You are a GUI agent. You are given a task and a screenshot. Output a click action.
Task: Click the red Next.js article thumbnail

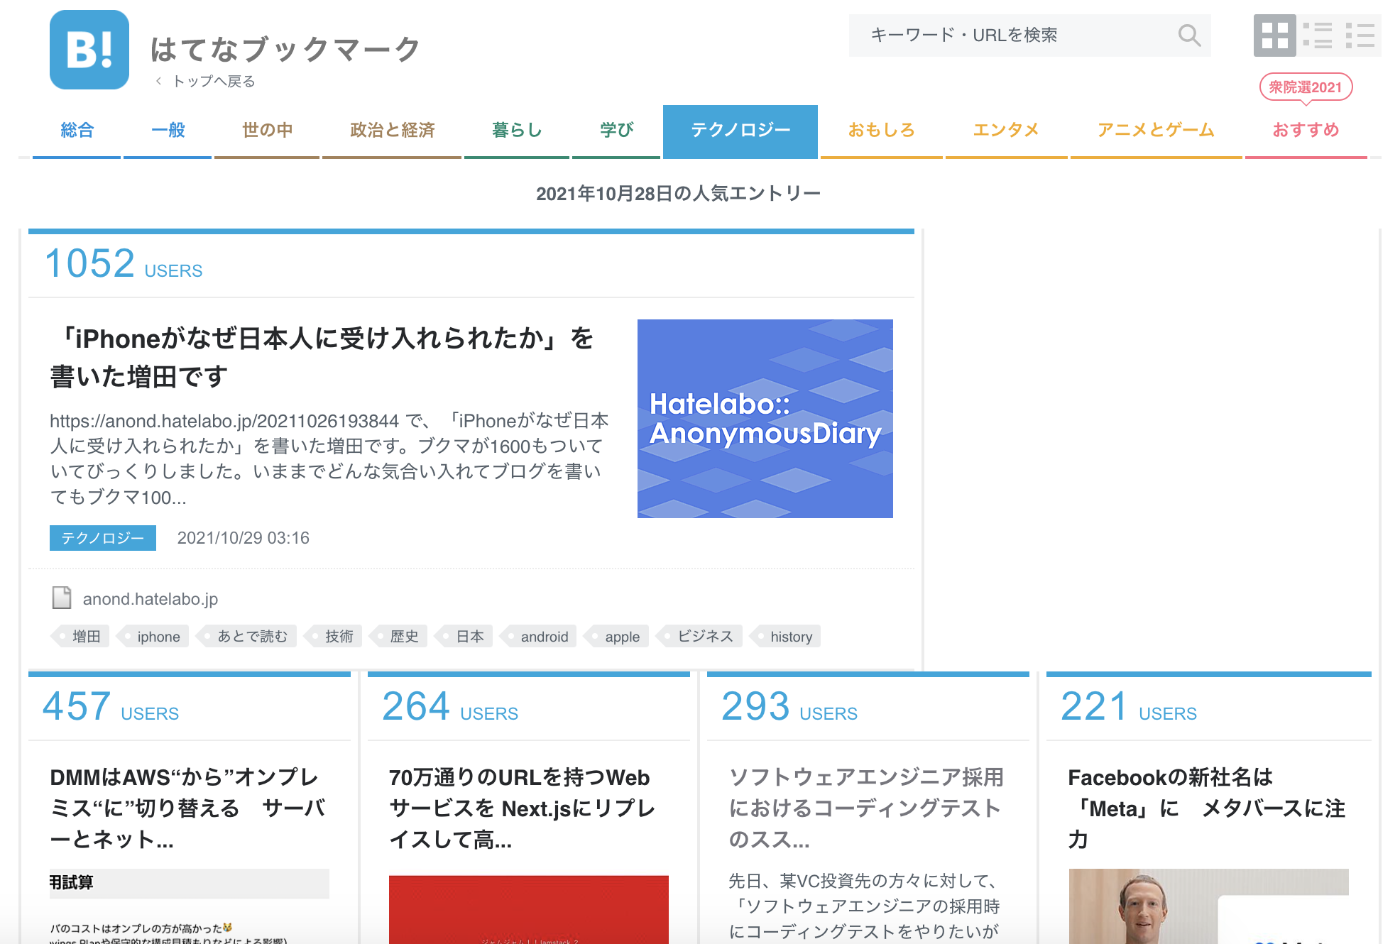pyautogui.click(x=529, y=910)
